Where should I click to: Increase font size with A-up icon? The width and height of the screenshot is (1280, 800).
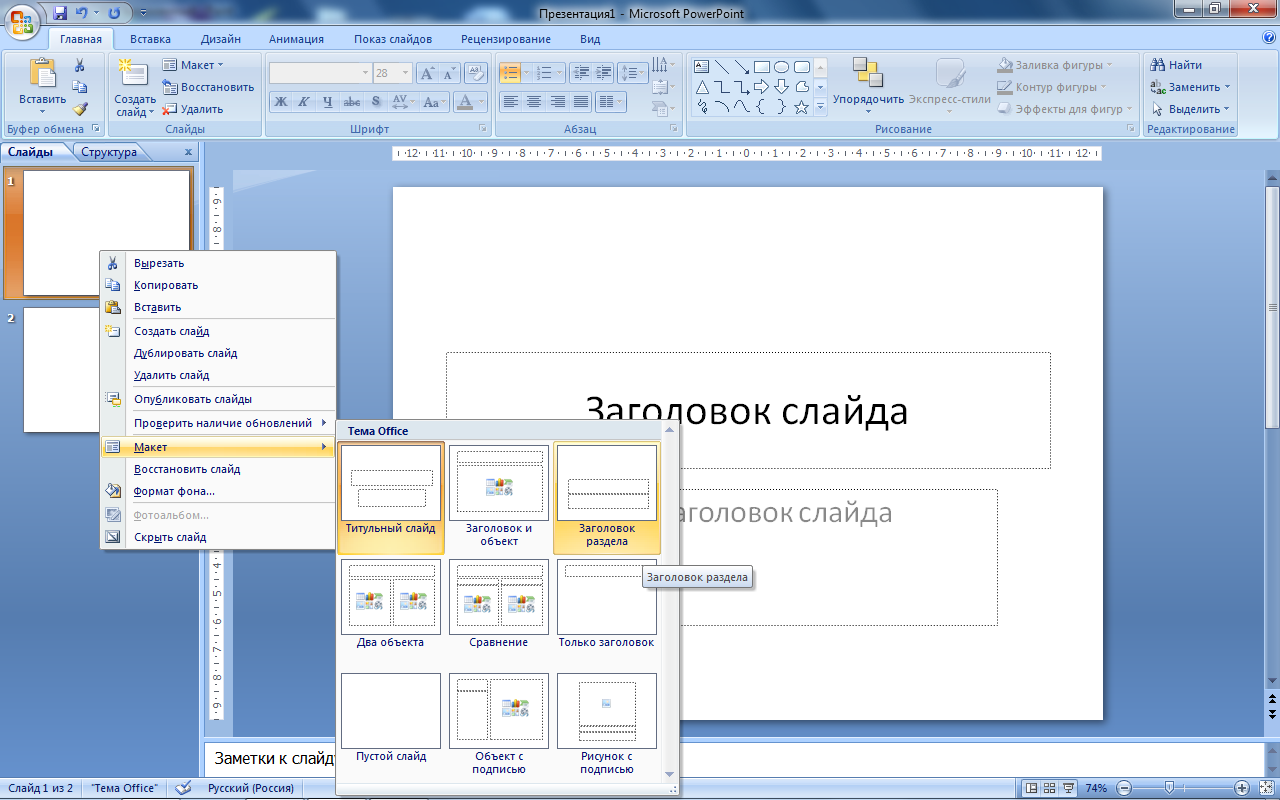pyautogui.click(x=426, y=73)
